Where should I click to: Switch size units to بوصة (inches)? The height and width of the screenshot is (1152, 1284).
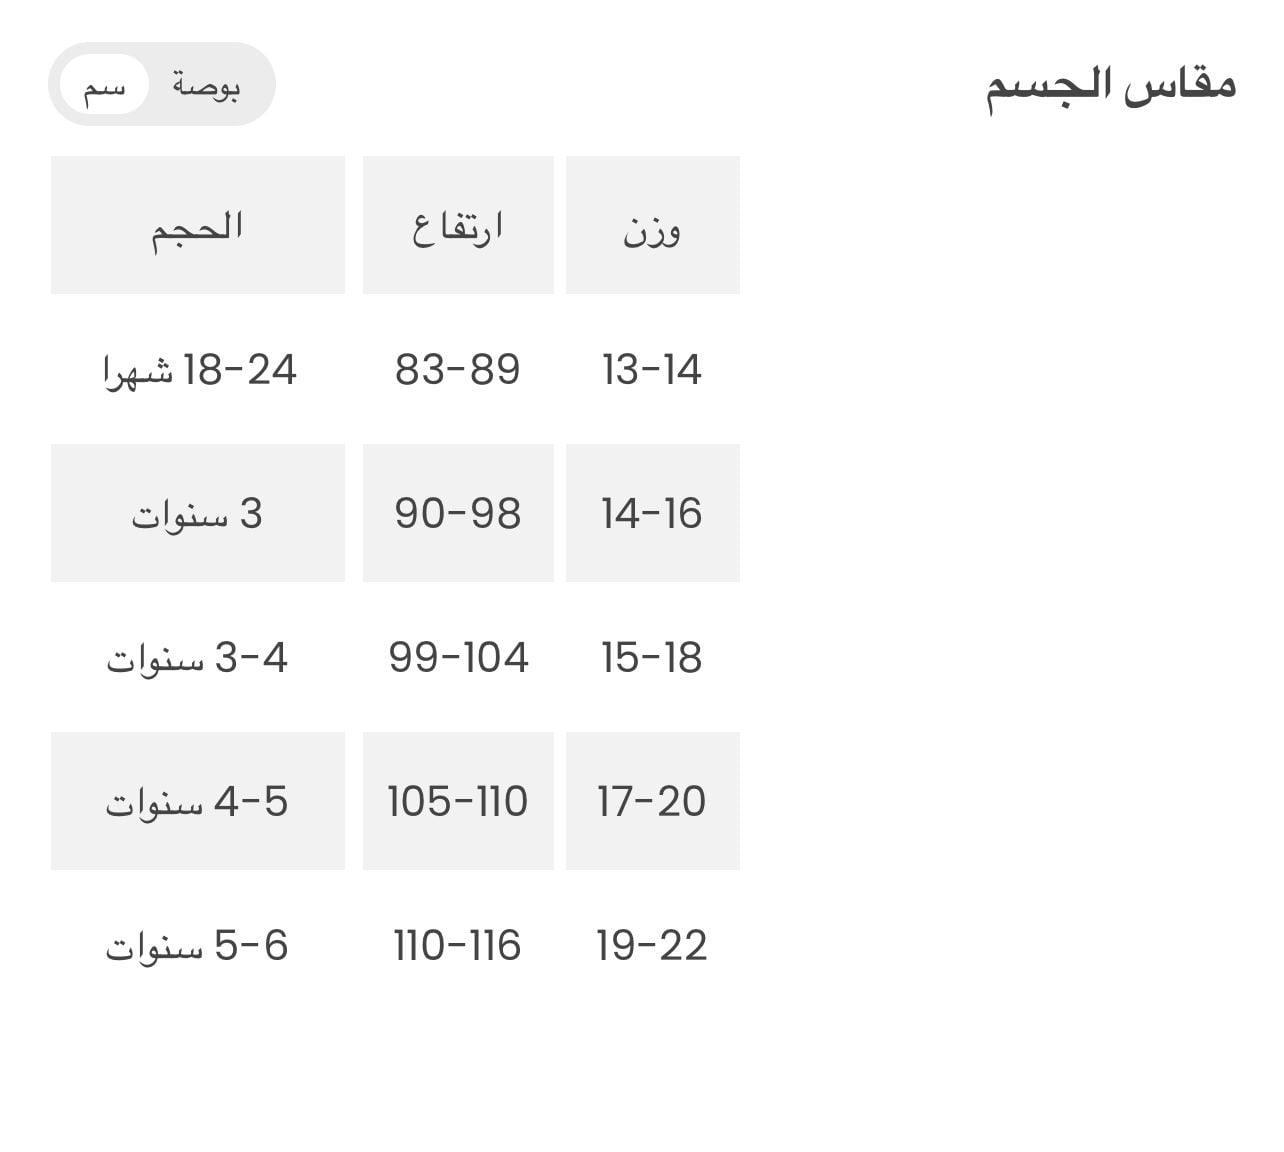click(x=206, y=86)
